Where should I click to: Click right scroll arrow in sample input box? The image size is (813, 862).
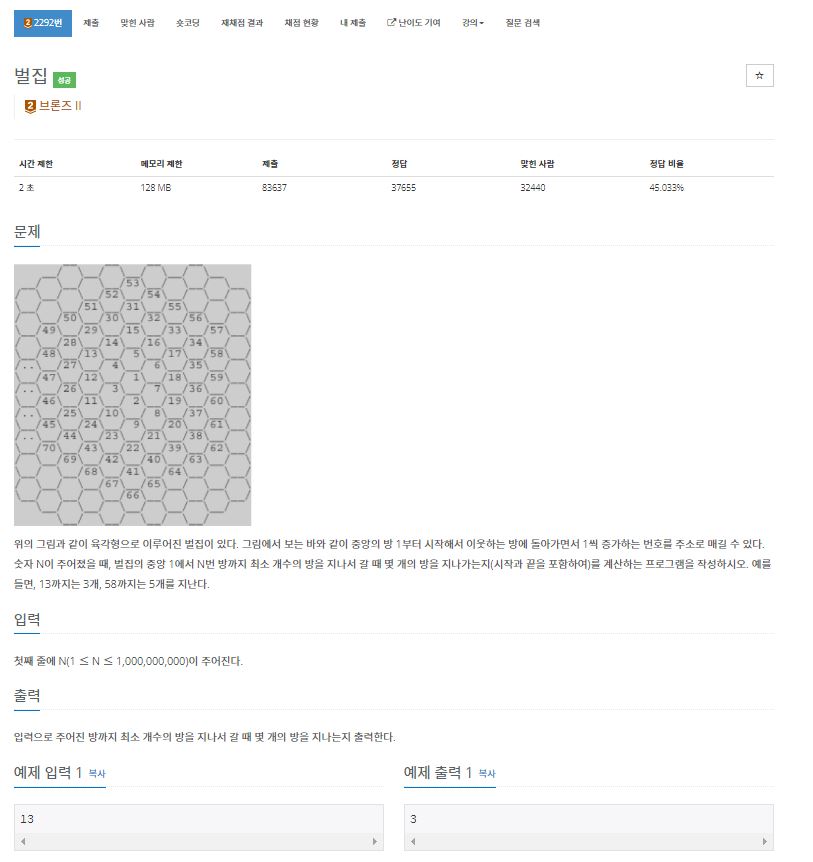(375, 841)
